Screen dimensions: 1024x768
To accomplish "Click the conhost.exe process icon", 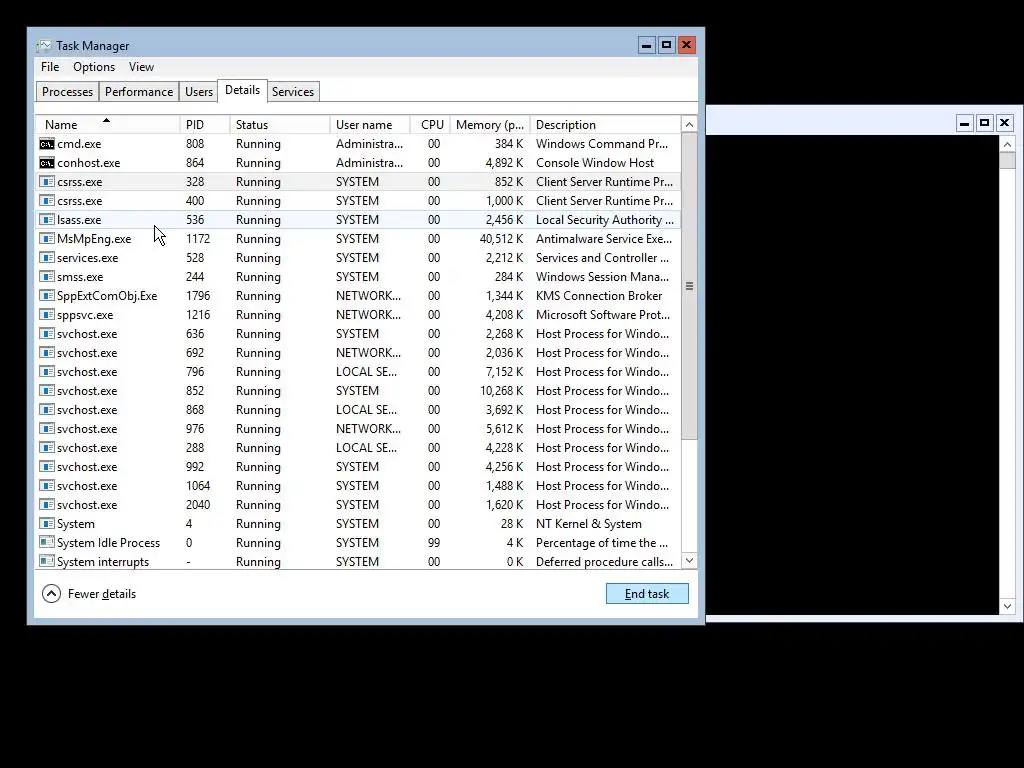I will pos(46,163).
